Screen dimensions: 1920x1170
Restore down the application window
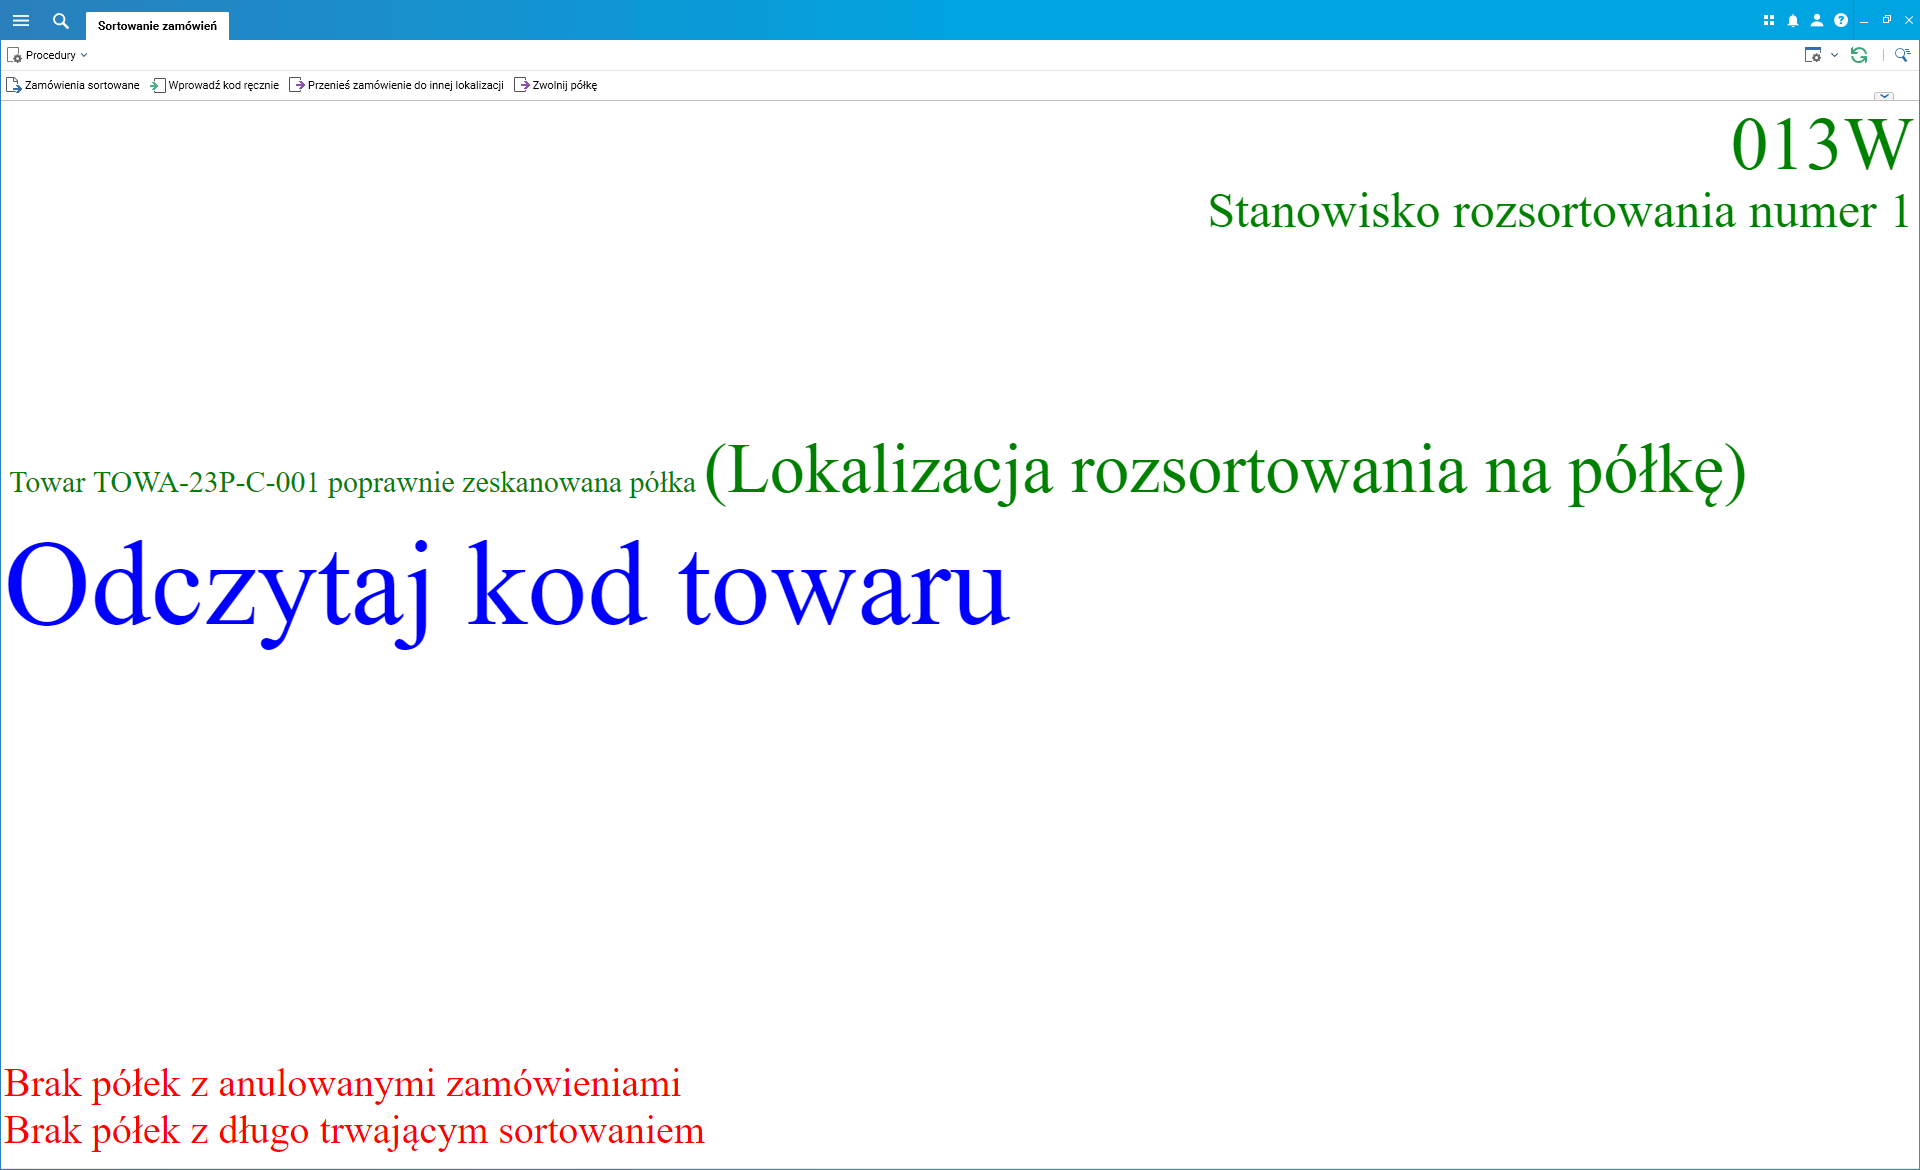coord(1887,20)
